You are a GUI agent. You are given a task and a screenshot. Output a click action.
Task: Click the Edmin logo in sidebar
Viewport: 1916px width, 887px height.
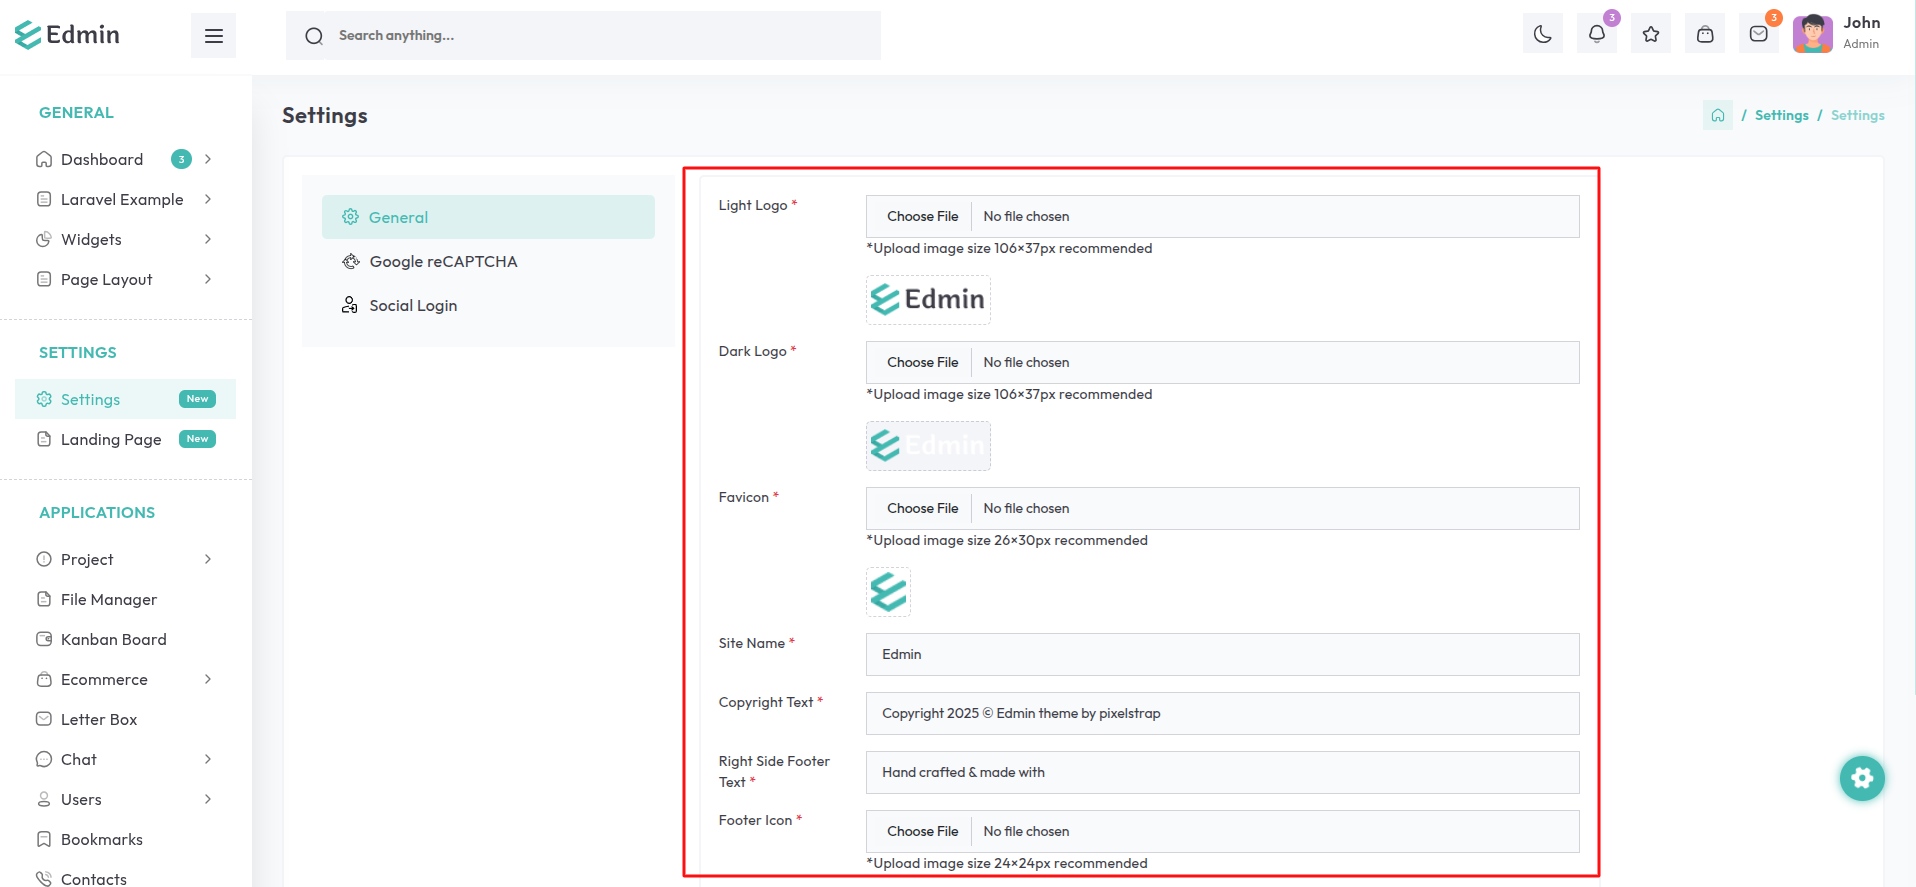click(x=68, y=35)
